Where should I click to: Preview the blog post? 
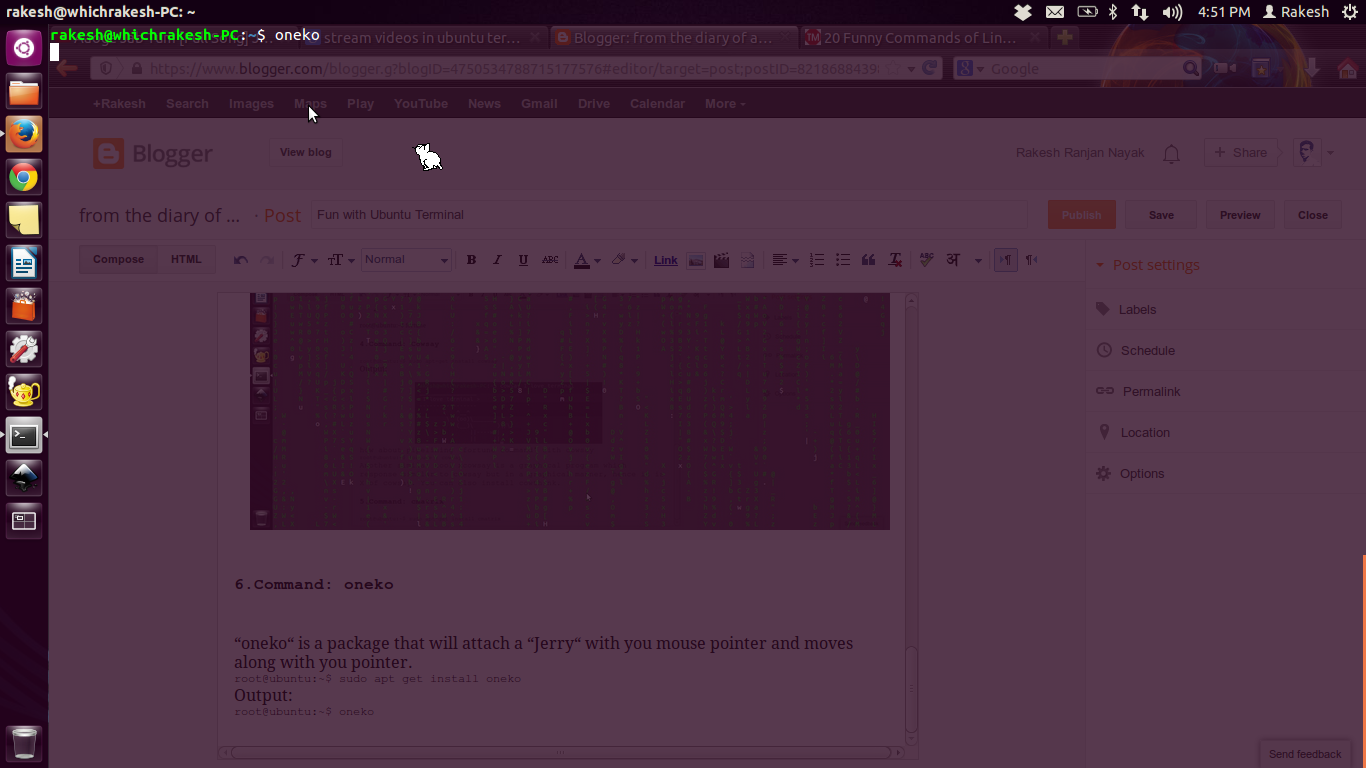(1240, 215)
